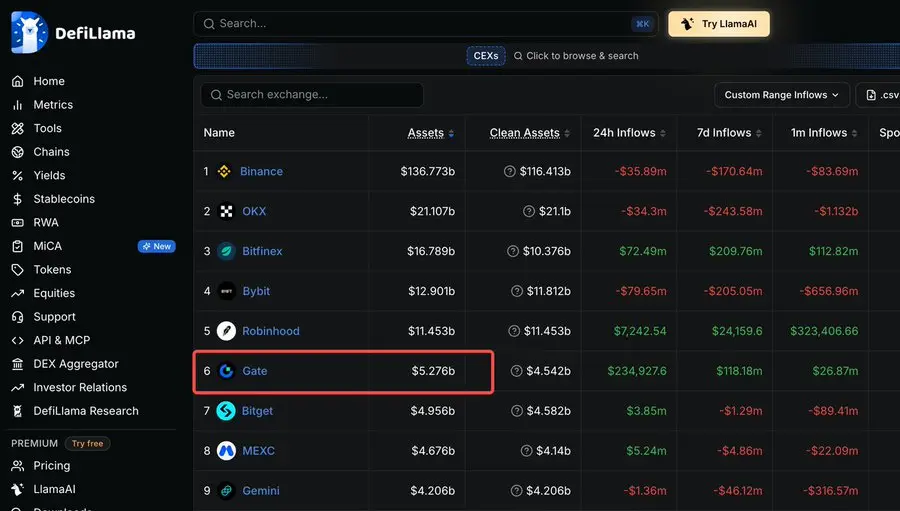Click the CEXs category chip
This screenshot has width=900, height=511.
486,56
